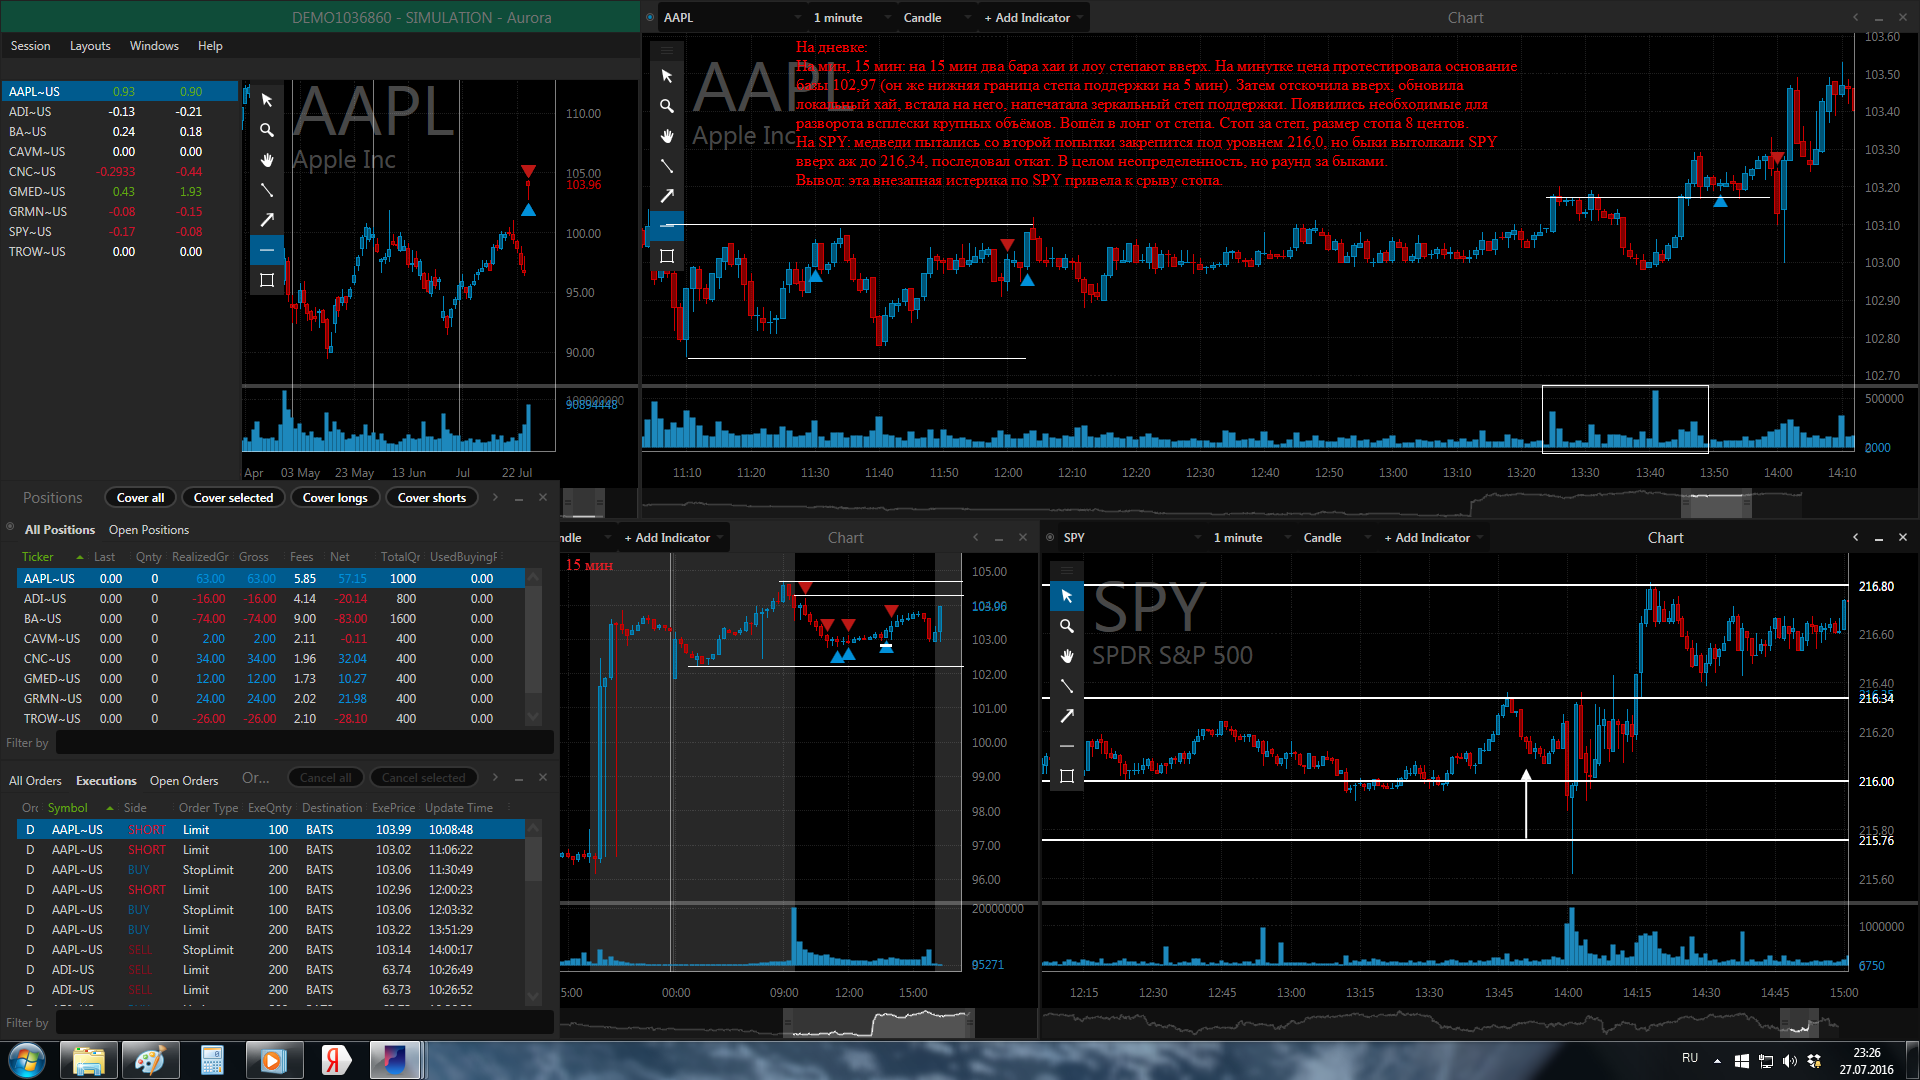Viewport: 1920px width, 1080px height.
Task: Open the Layouts menu
Action: [x=90, y=46]
